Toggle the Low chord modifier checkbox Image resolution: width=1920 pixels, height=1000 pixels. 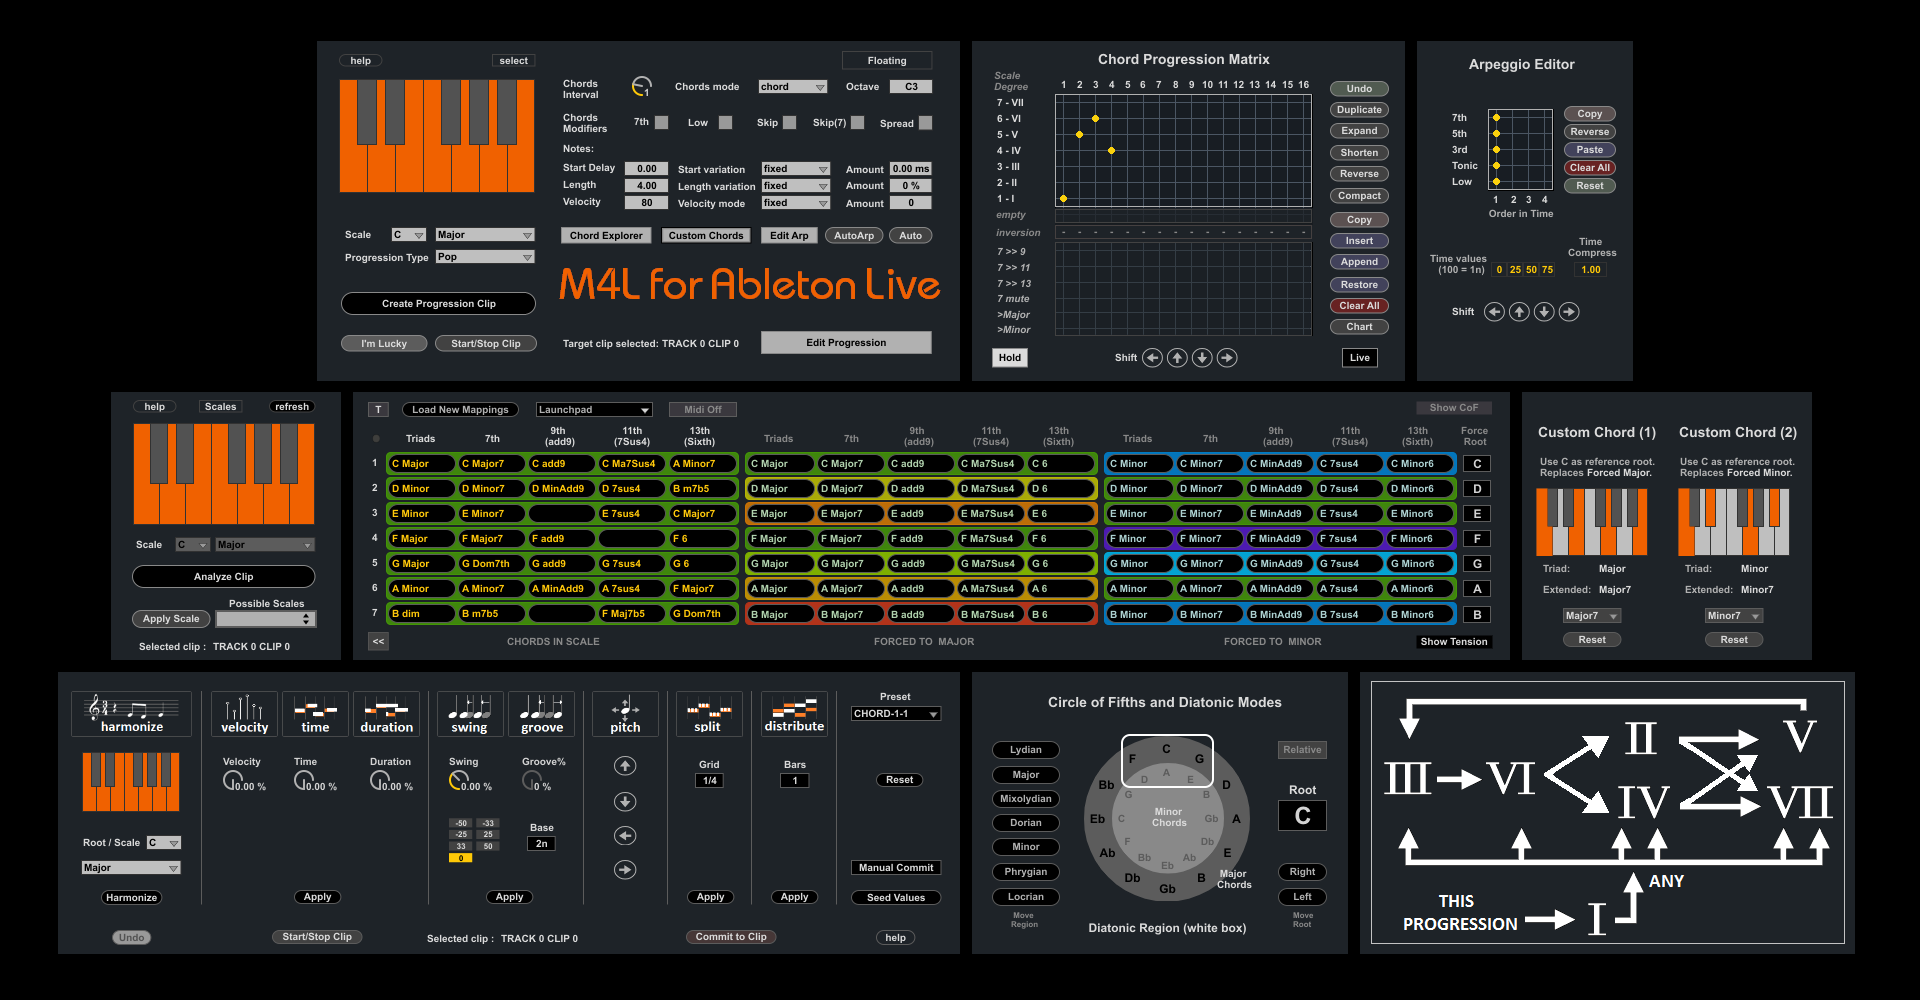click(x=725, y=122)
